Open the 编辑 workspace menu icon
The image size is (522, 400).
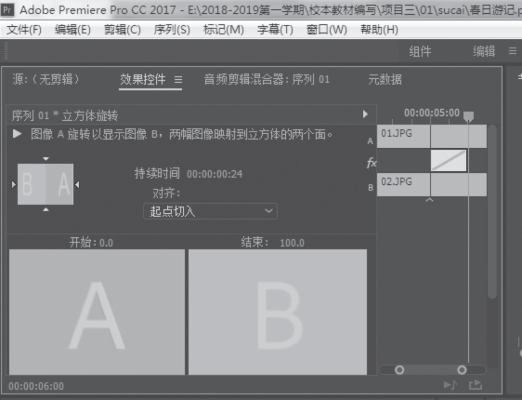coord(513,51)
